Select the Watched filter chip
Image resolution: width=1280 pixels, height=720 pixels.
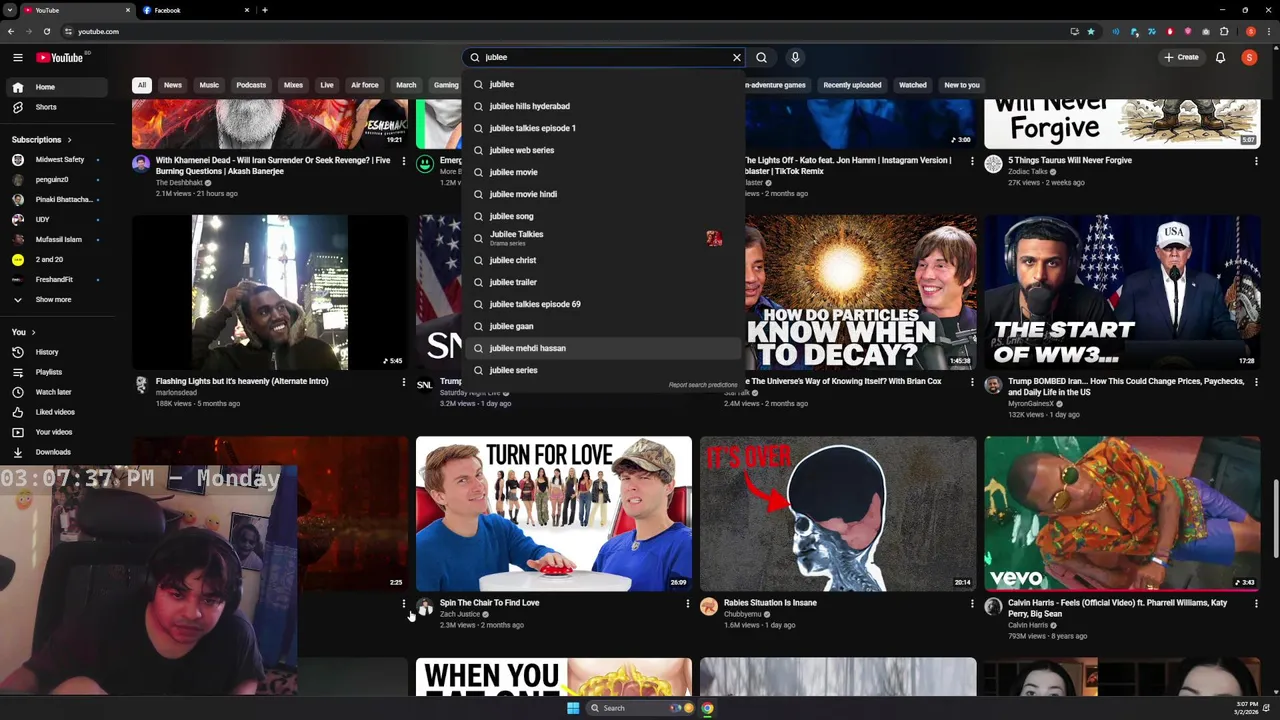(x=913, y=85)
